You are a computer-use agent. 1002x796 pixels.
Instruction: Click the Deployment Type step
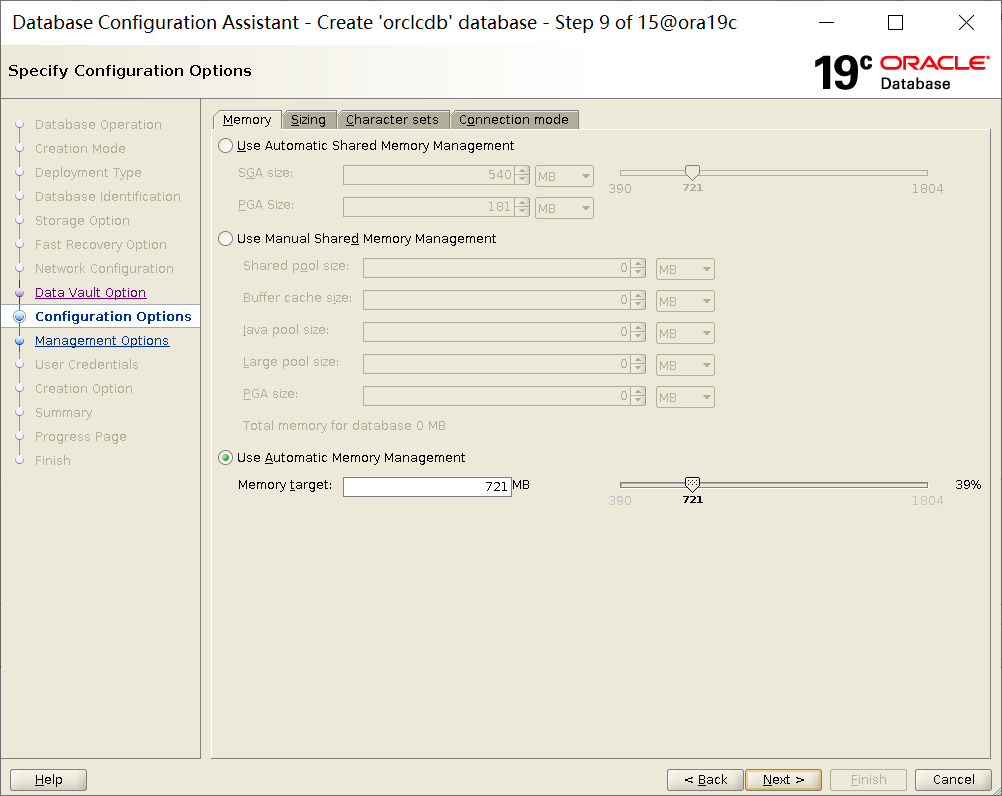pyautogui.click(x=88, y=172)
